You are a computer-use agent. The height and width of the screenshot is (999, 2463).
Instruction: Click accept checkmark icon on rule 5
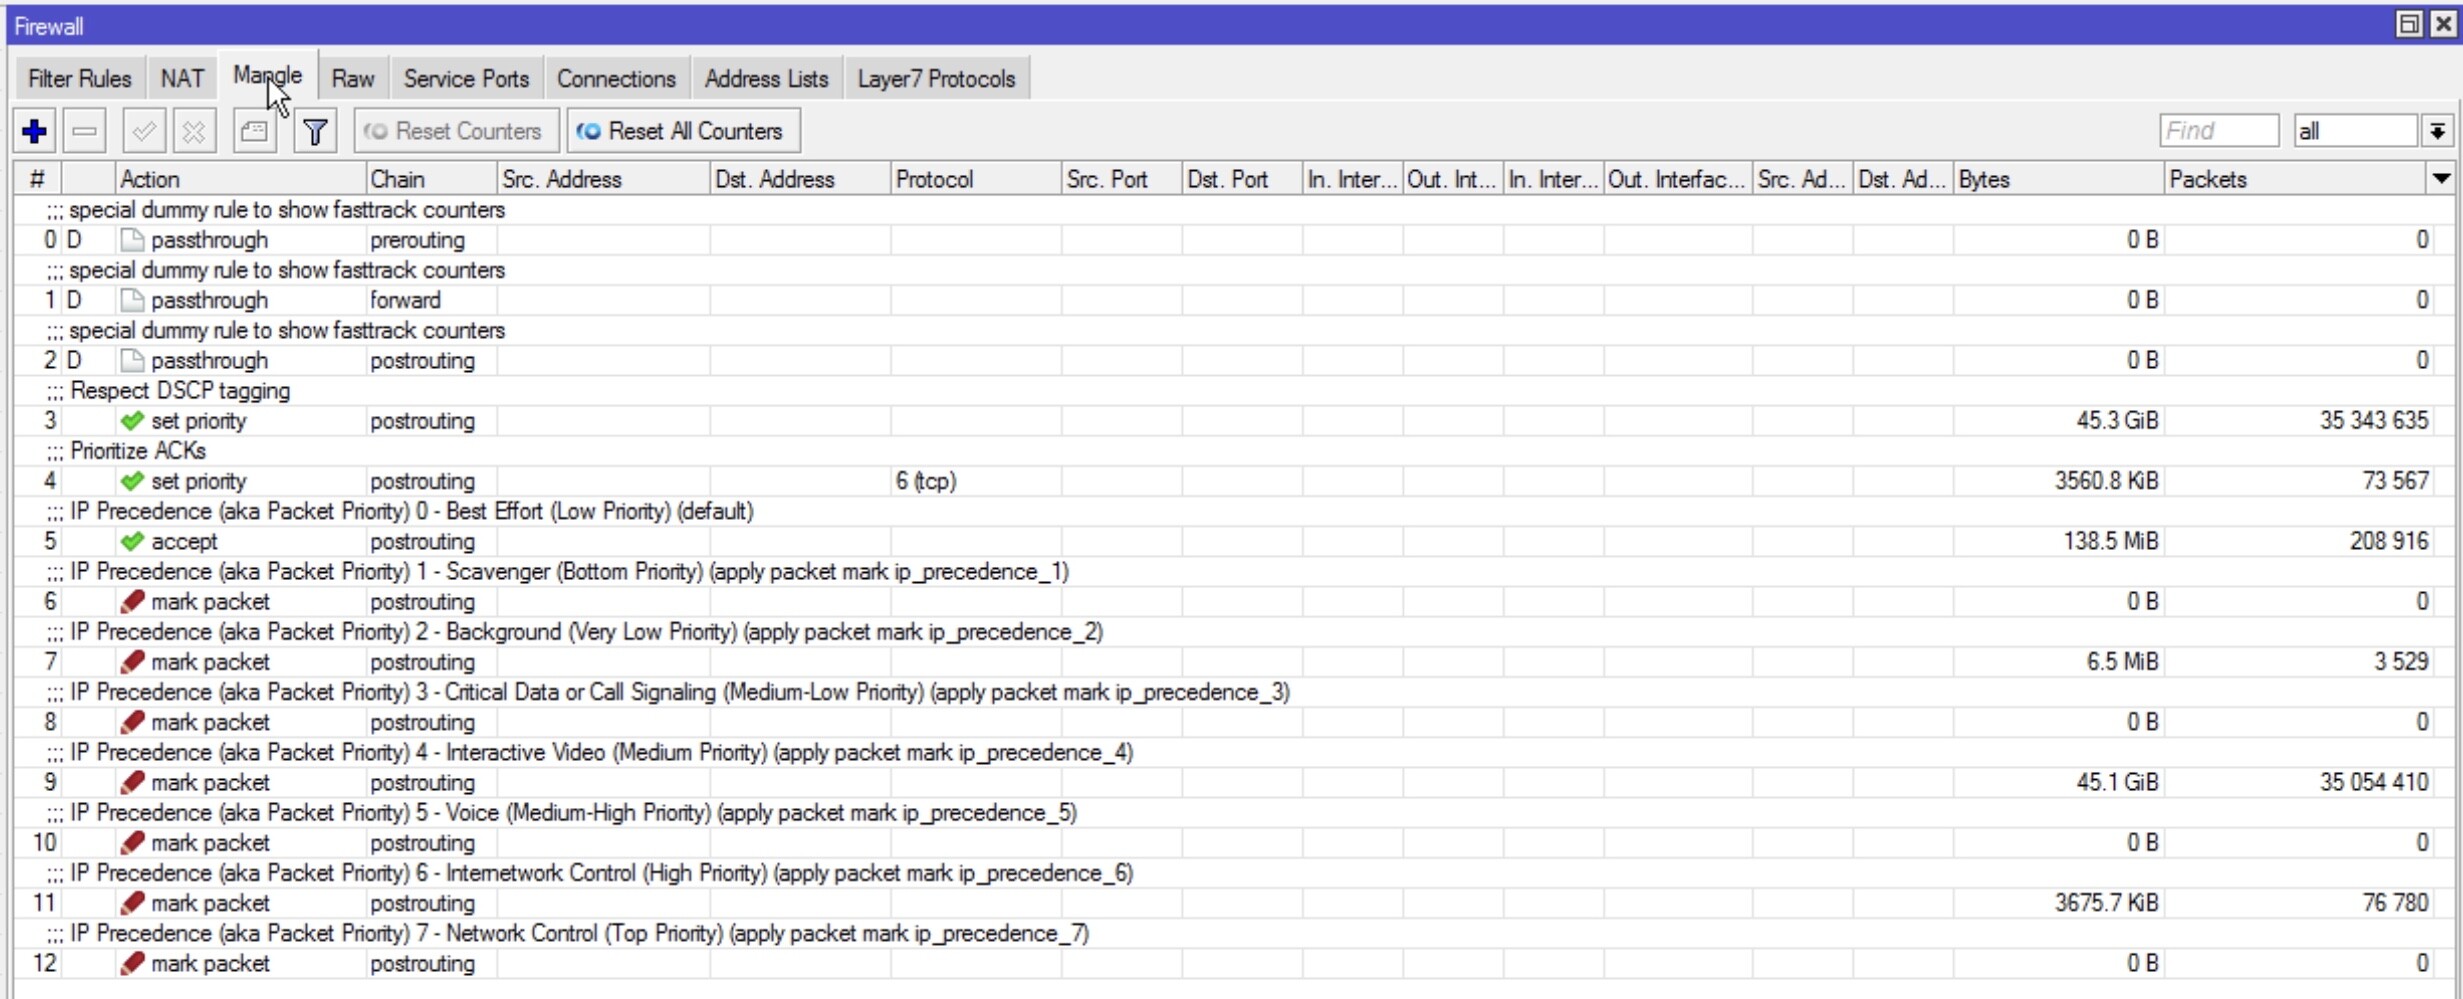131,541
